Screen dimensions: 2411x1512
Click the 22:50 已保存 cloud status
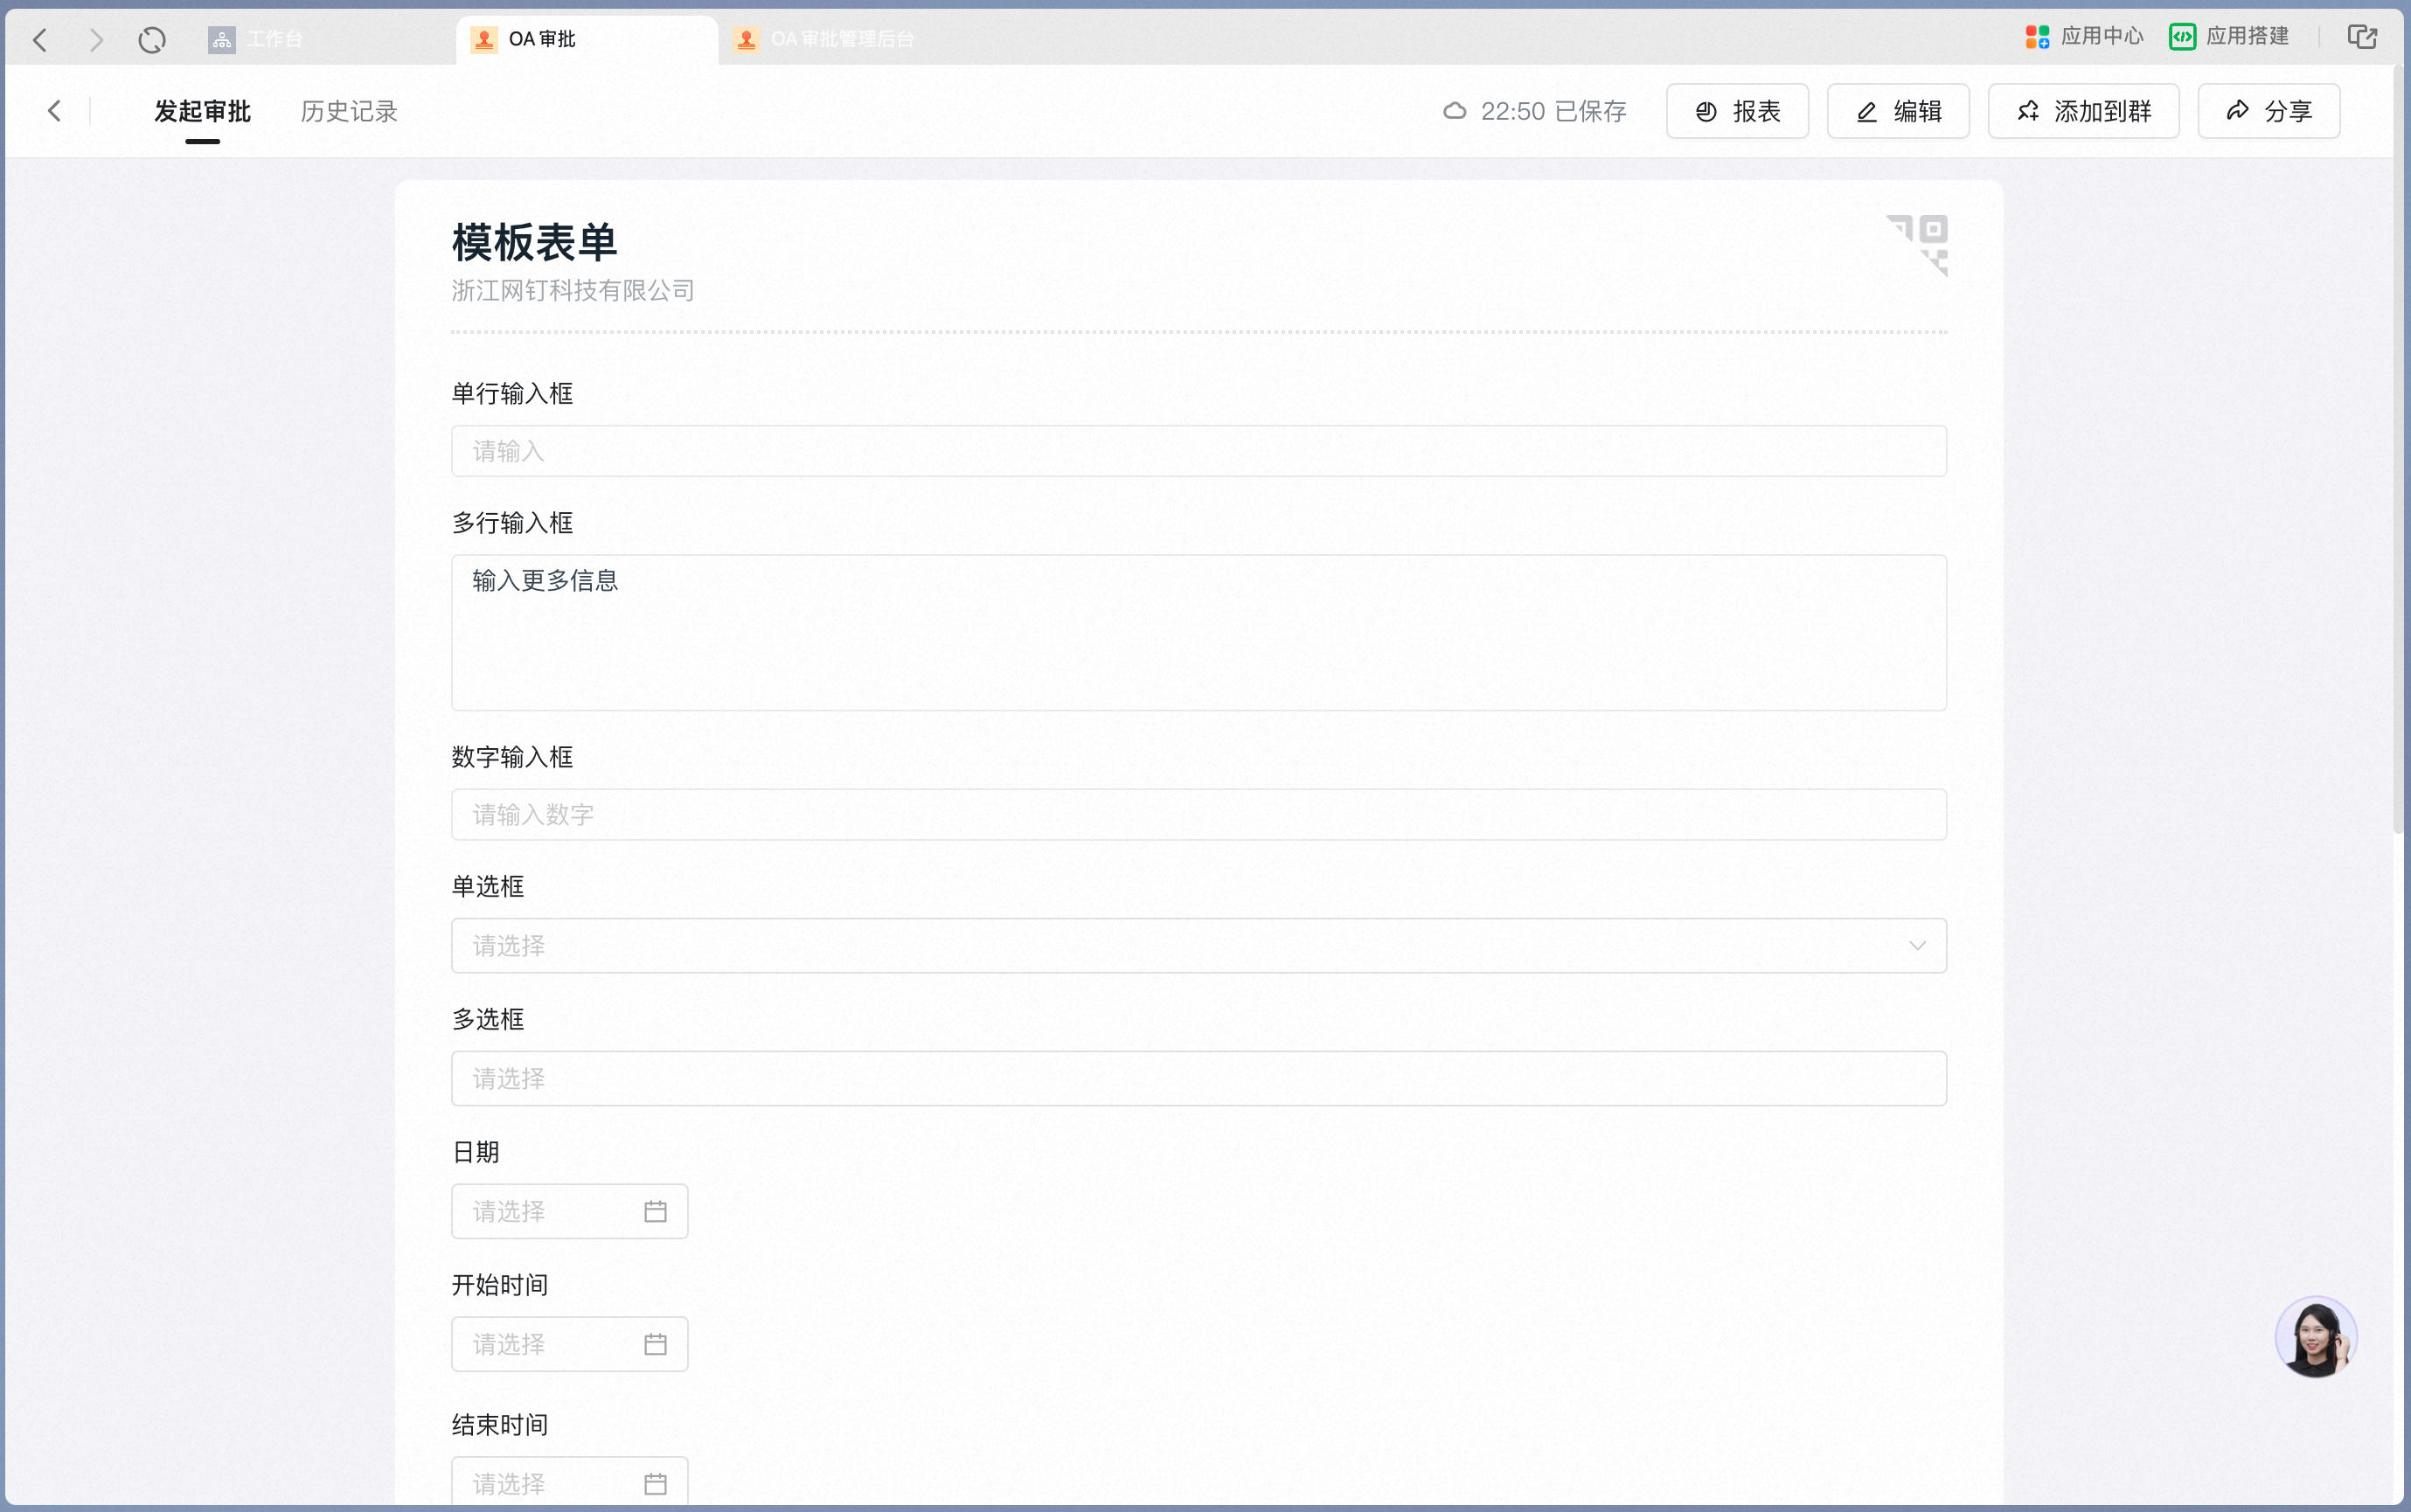[x=1534, y=111]
